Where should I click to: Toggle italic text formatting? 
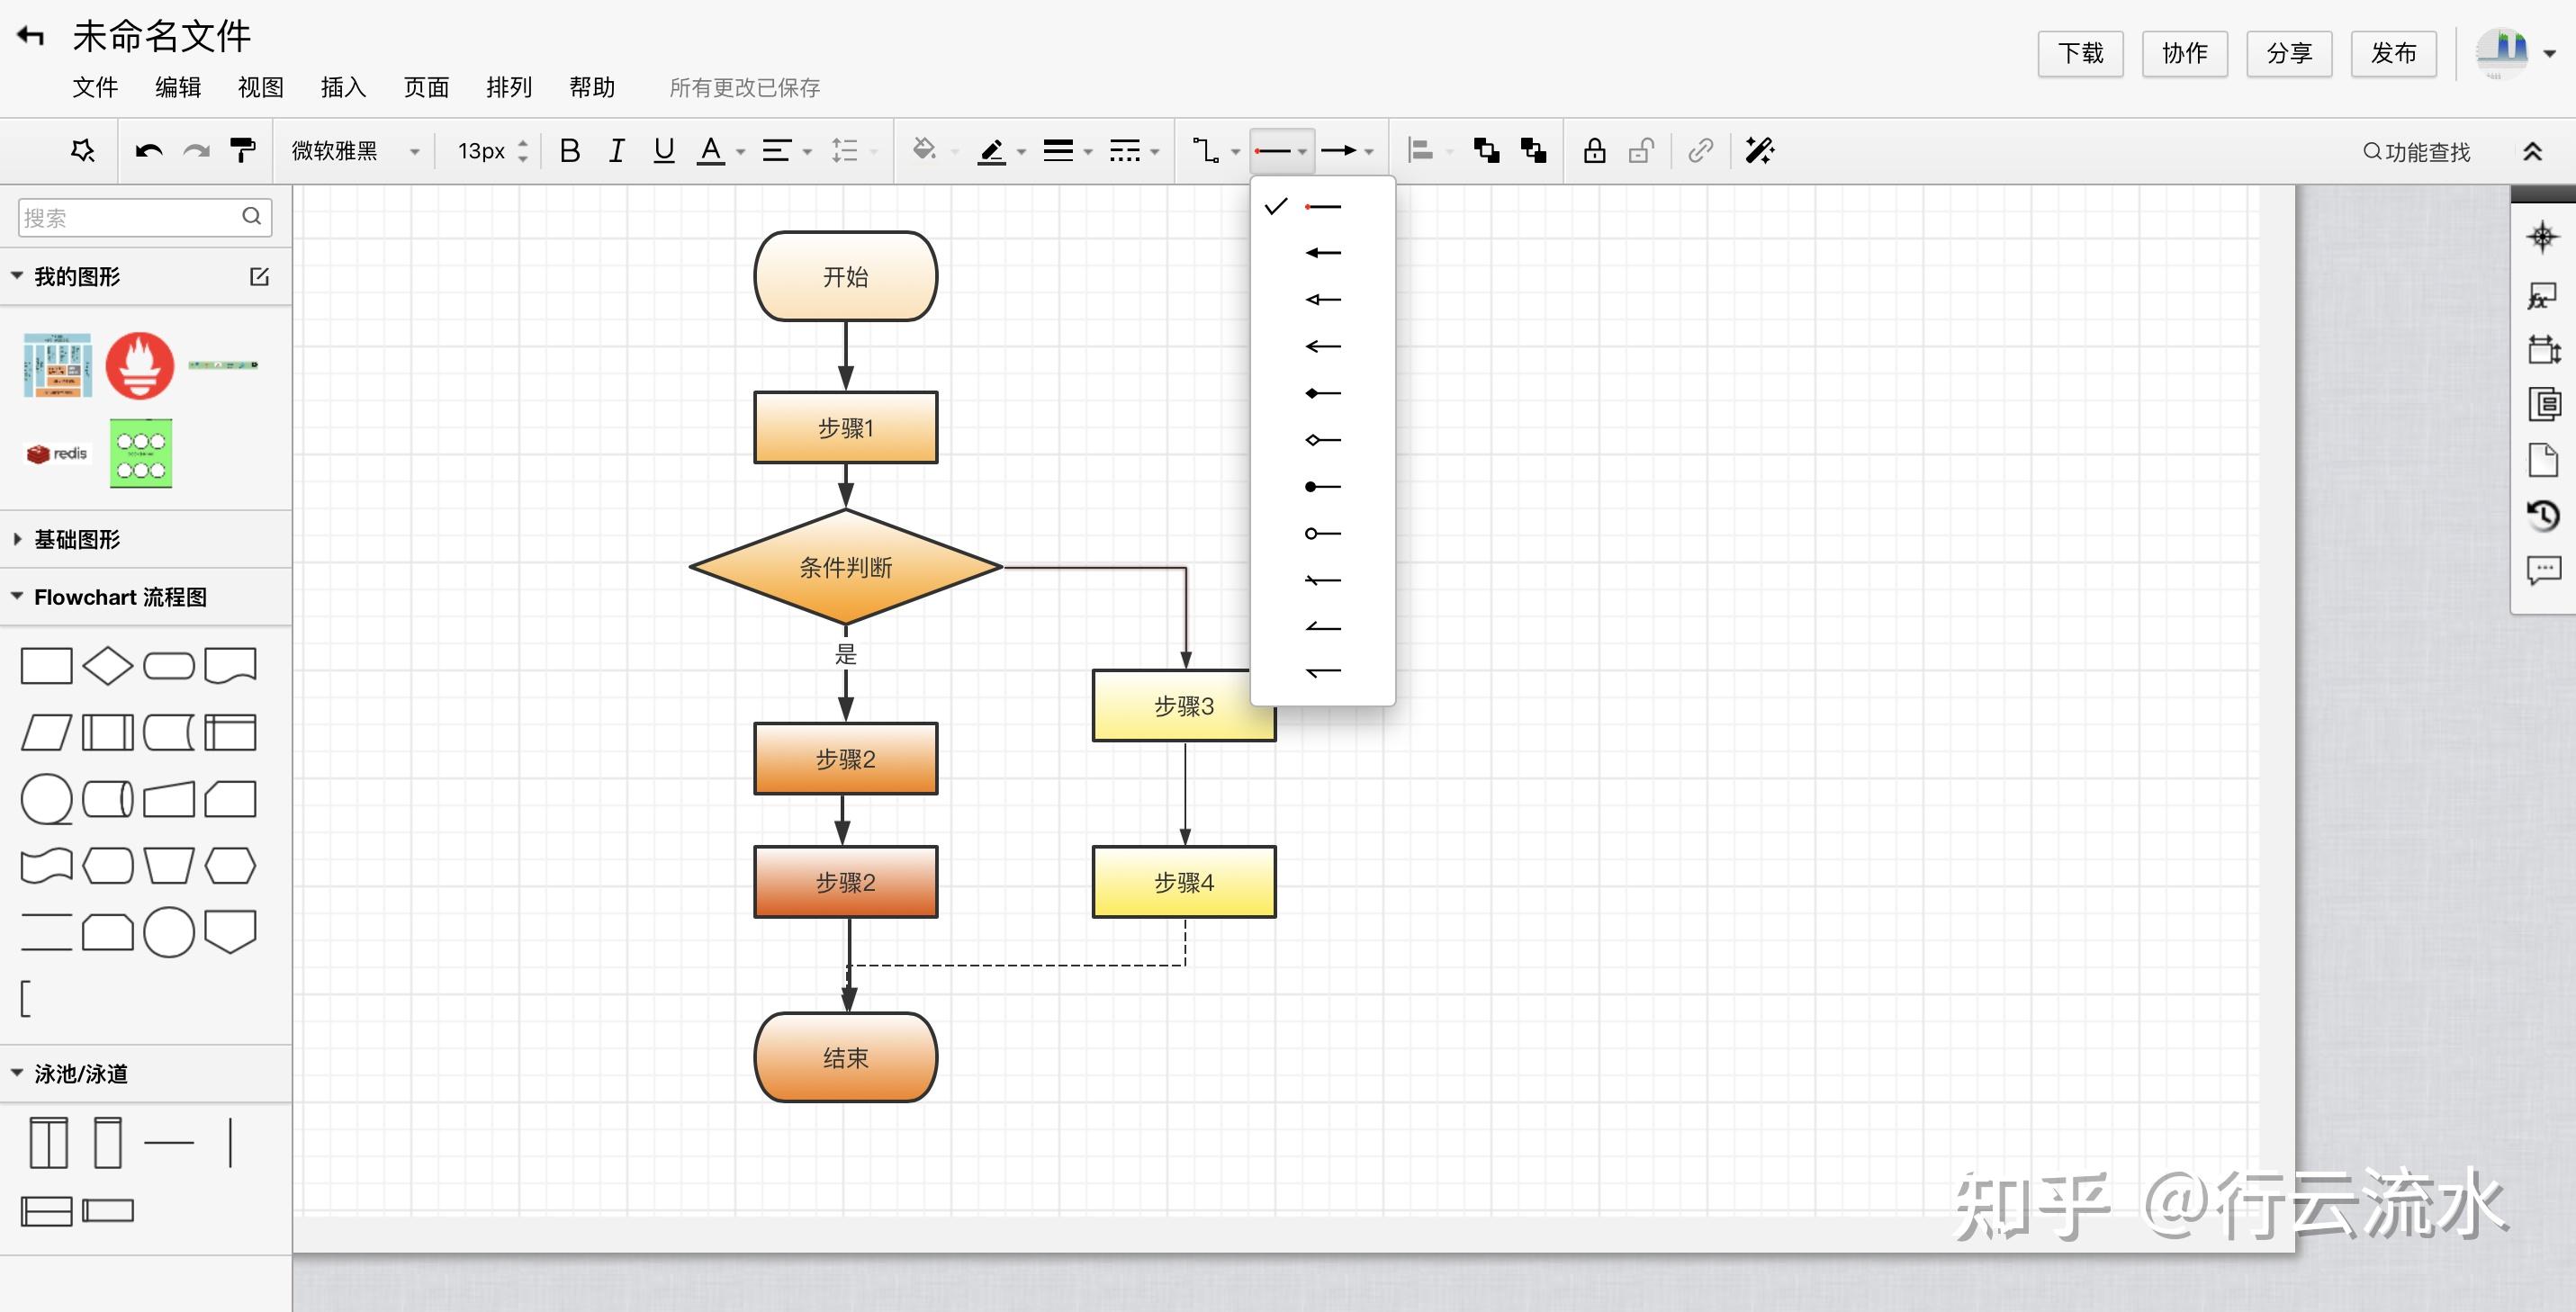click(x=617, y=151)
